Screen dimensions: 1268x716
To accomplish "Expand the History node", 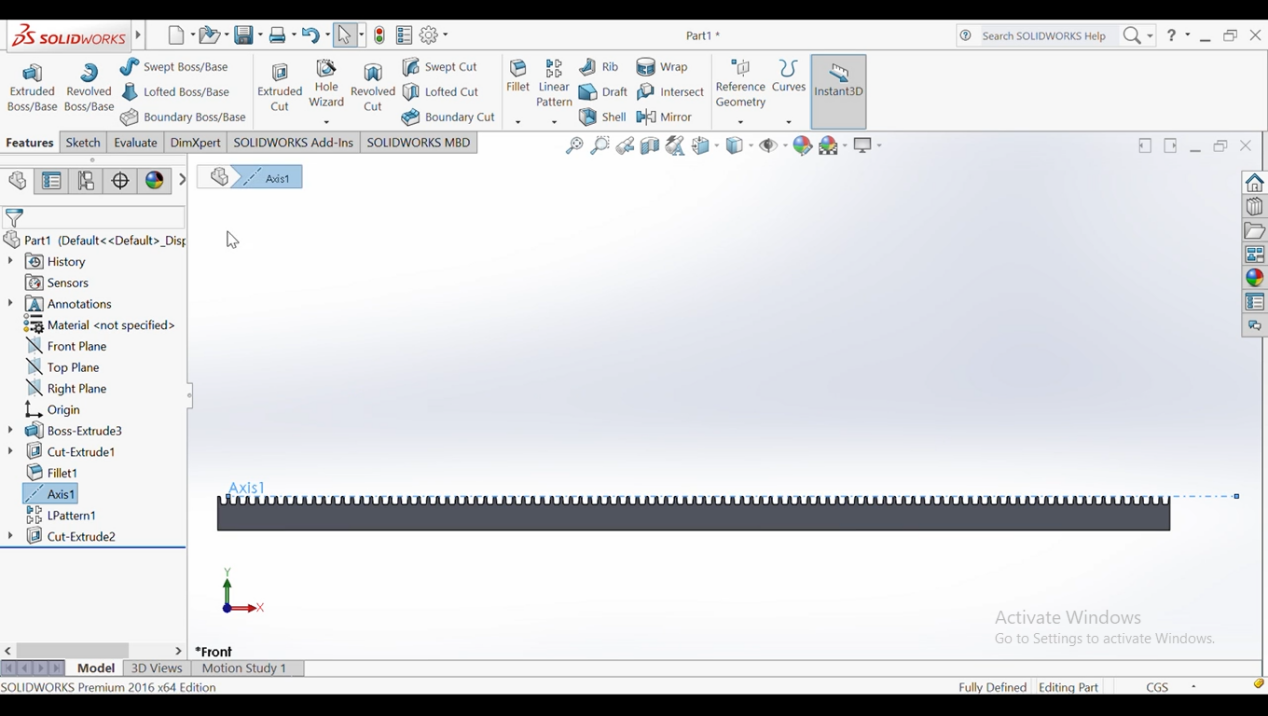I will tap(10, 262).
